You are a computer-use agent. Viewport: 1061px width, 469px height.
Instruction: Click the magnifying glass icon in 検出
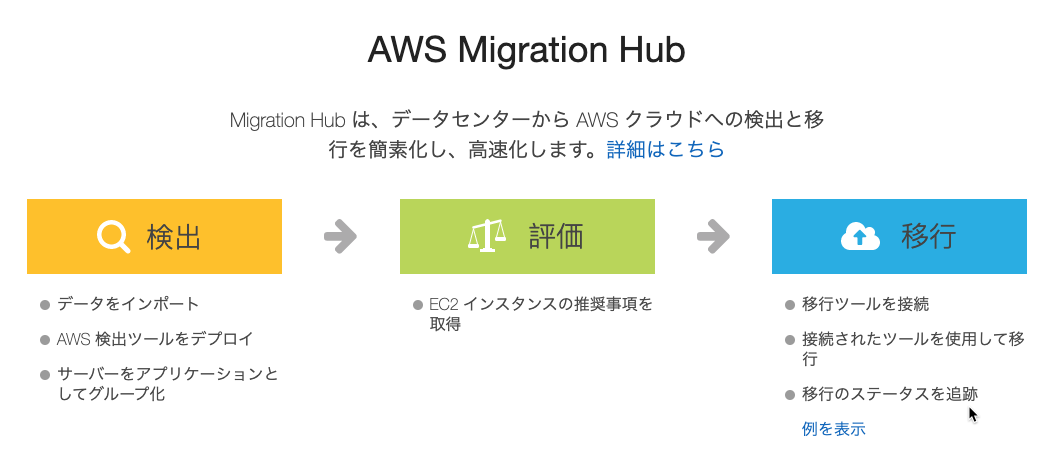pos(114,237)
